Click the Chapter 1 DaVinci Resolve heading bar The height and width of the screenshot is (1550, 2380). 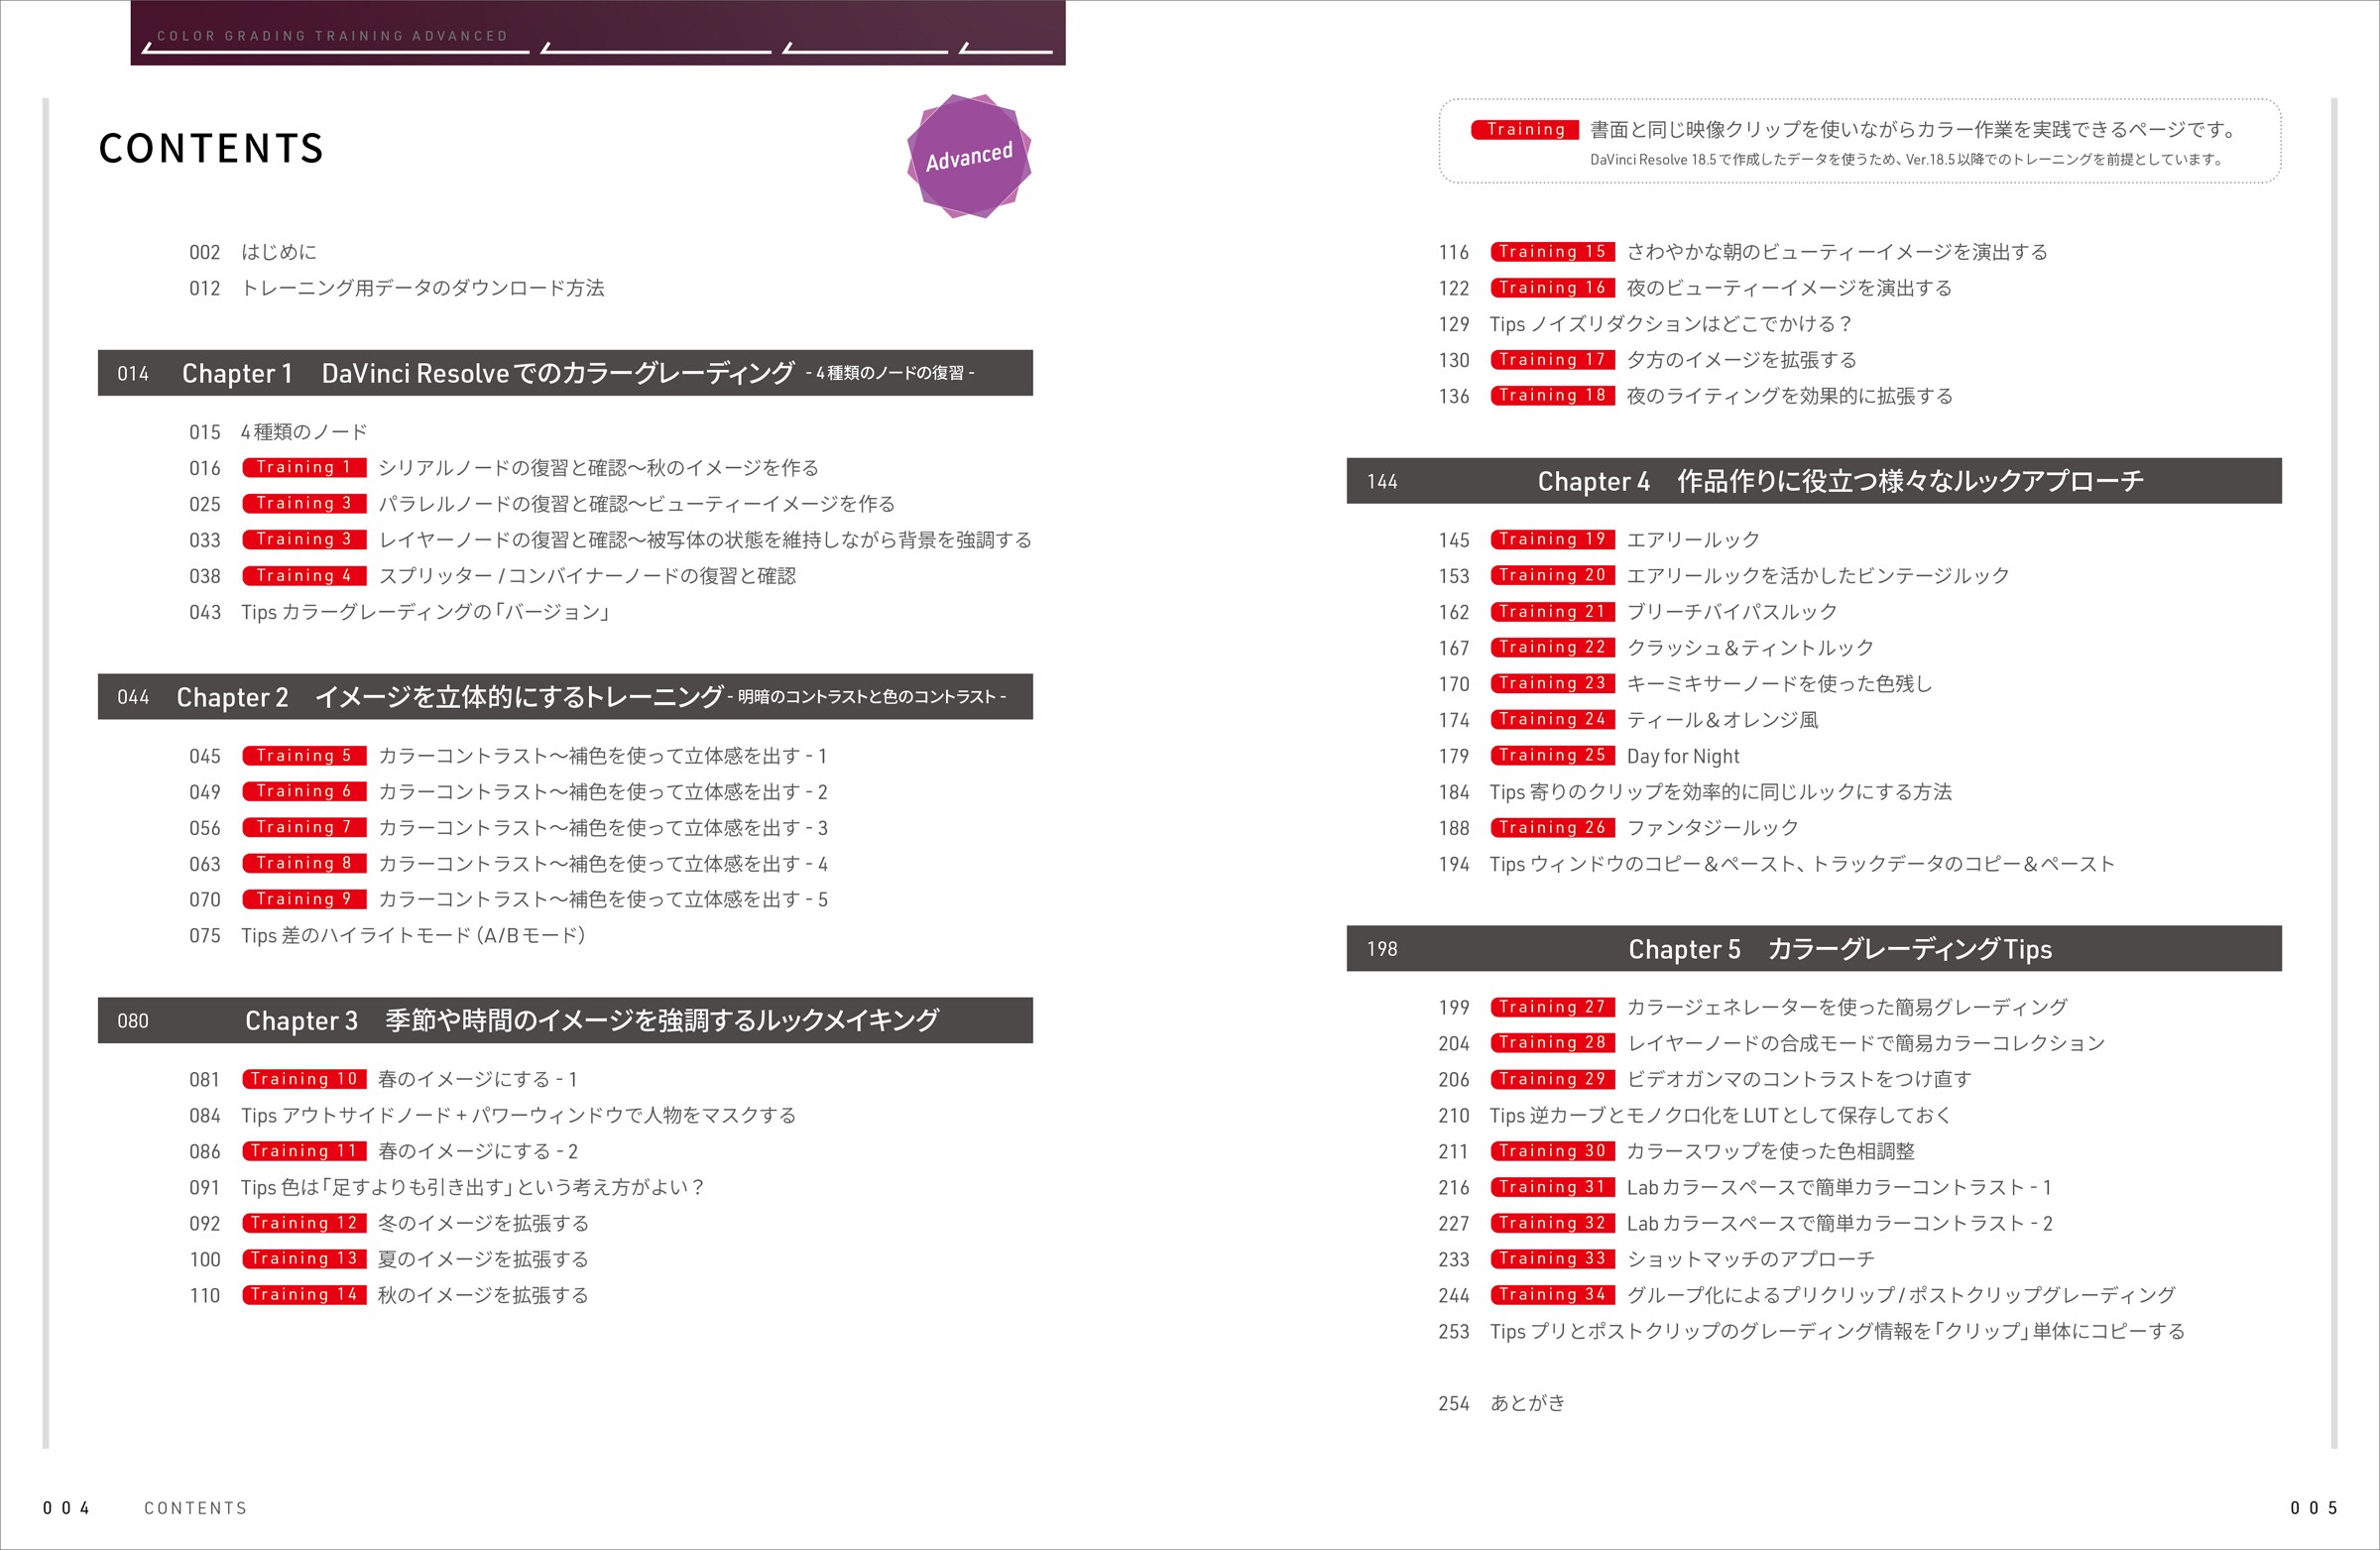pos(565,373)
